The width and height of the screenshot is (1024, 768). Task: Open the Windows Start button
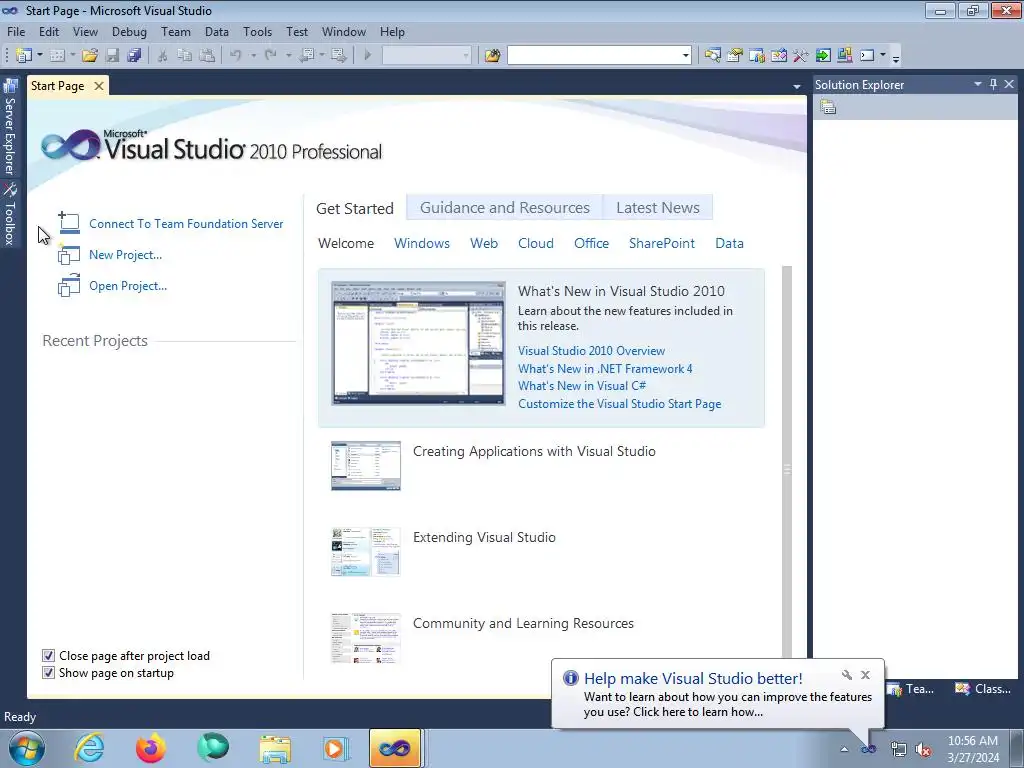[26, 748]
